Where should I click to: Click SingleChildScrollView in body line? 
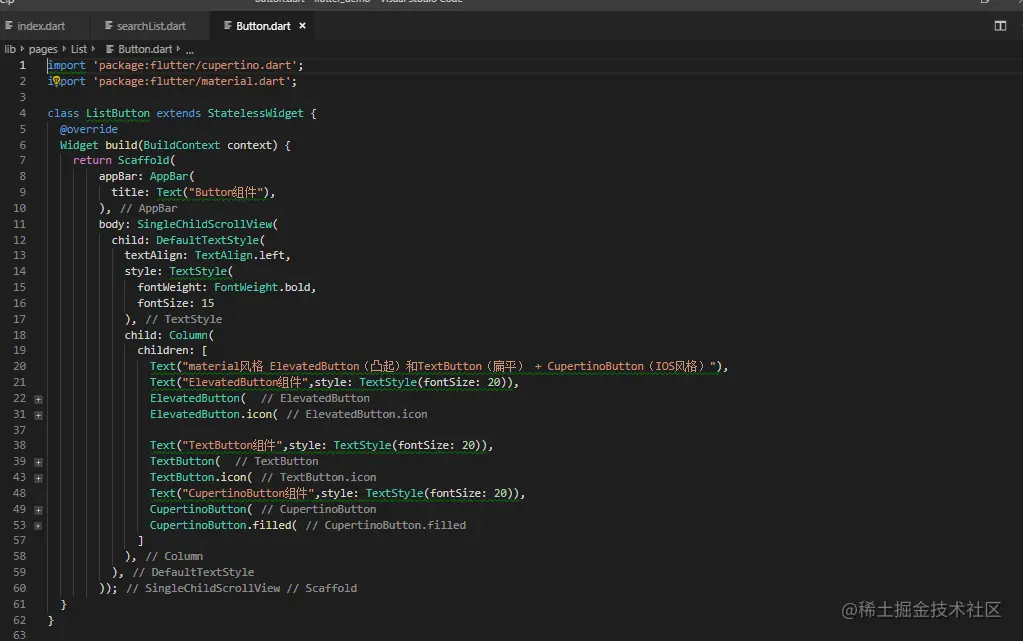(x=205, y=224)
